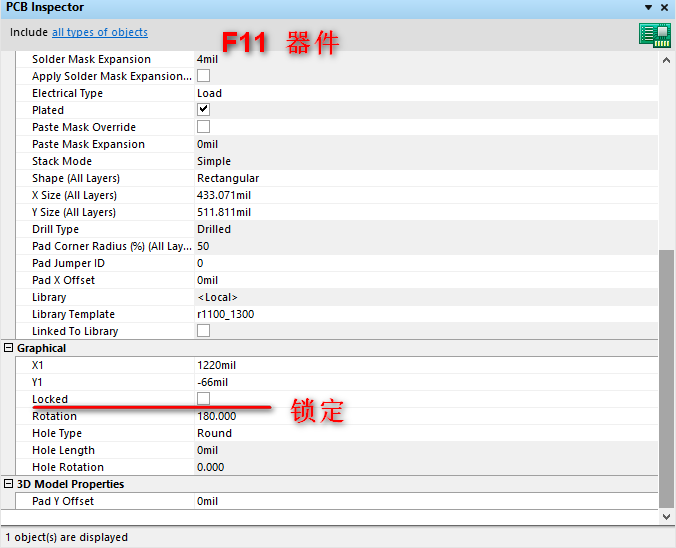Toggle the Paste Mask Override checkbox
Viewport: 676px width, 548px height.
coord(204,127)
